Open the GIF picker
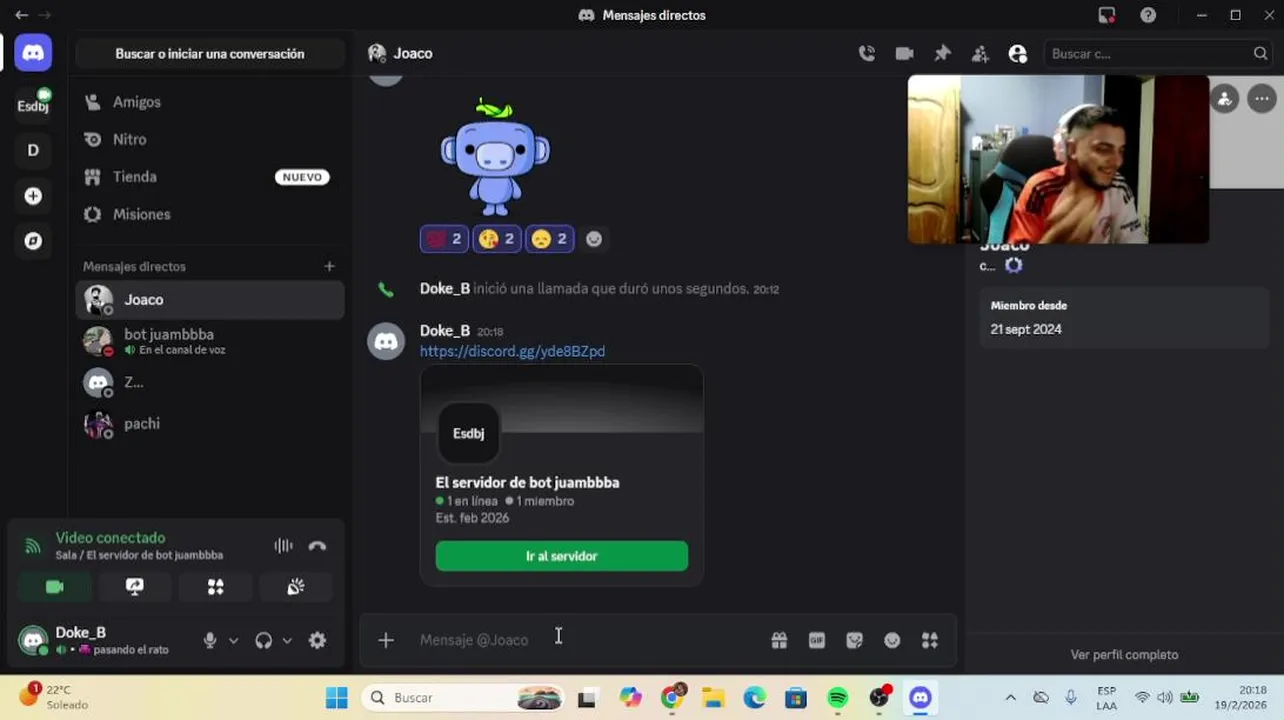Viewport: 1284px width, 720px height. click(x=817, y=640)
